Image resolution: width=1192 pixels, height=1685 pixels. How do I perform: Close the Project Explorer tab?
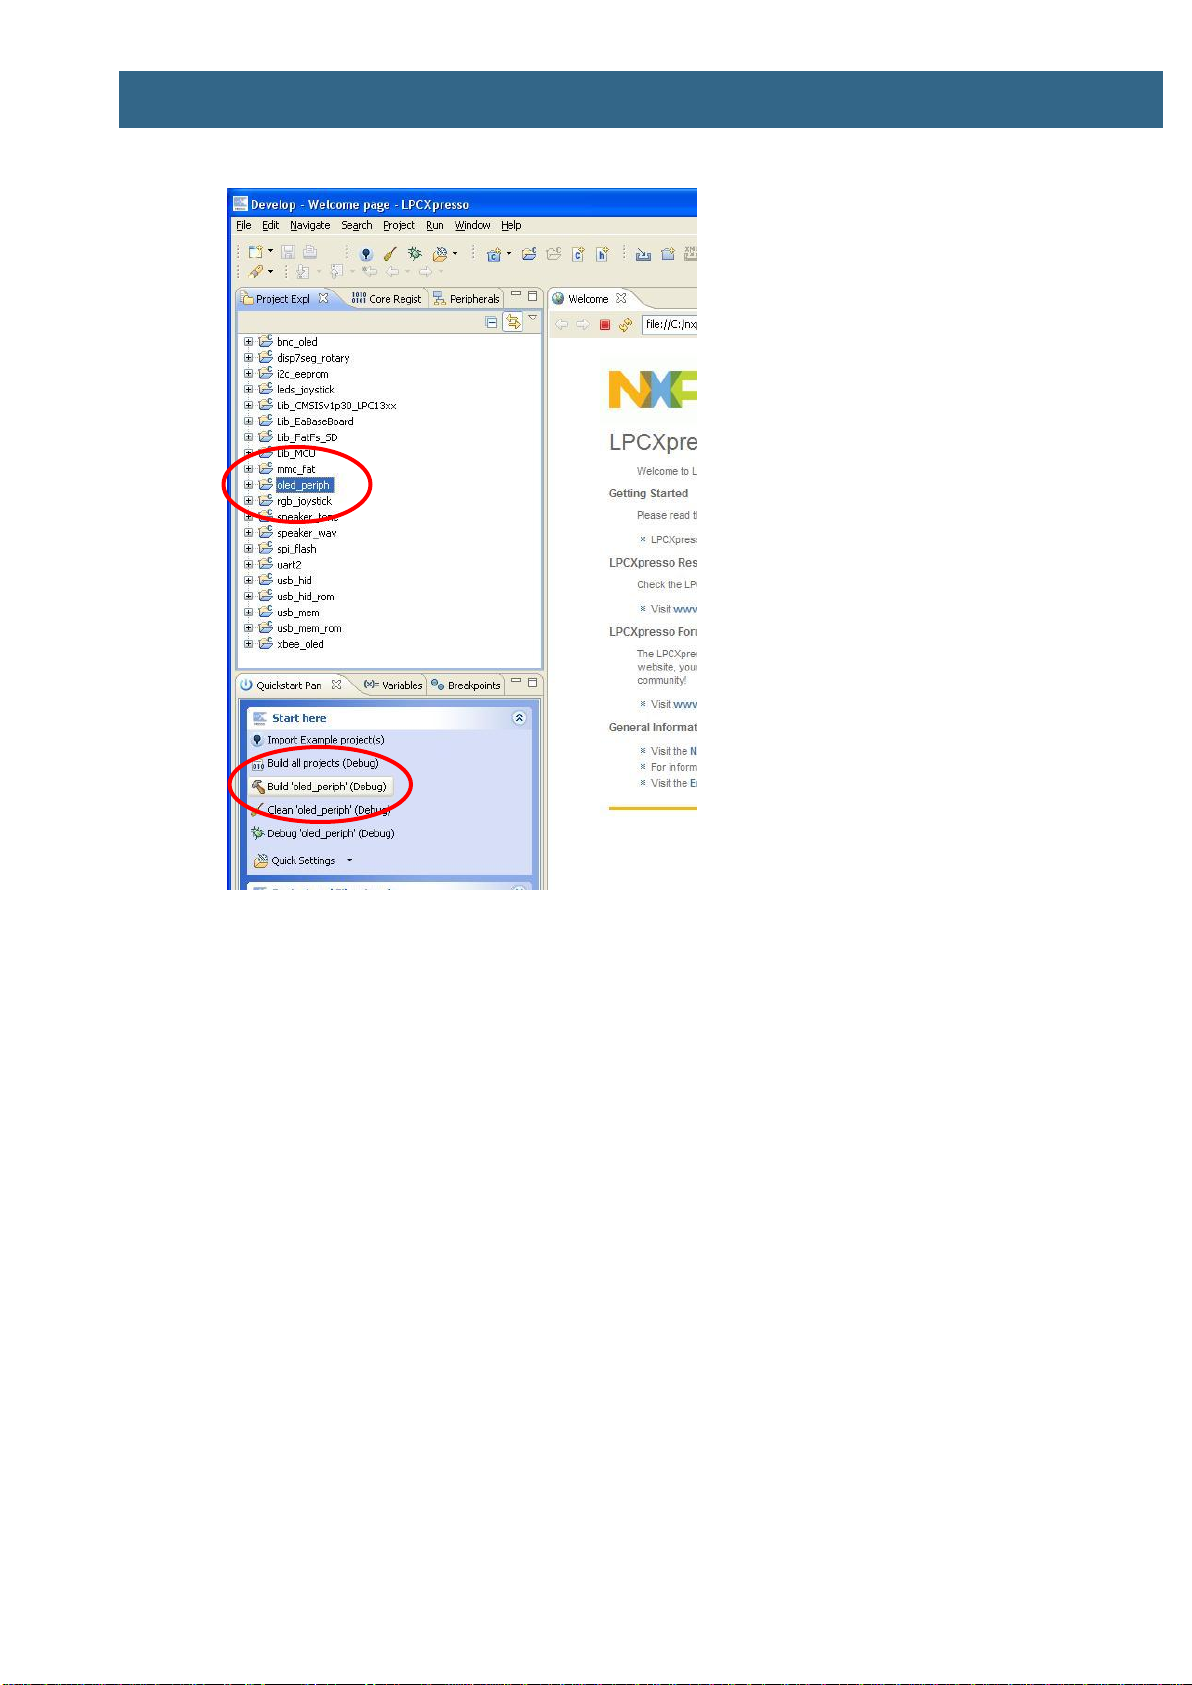click(323, 298)
